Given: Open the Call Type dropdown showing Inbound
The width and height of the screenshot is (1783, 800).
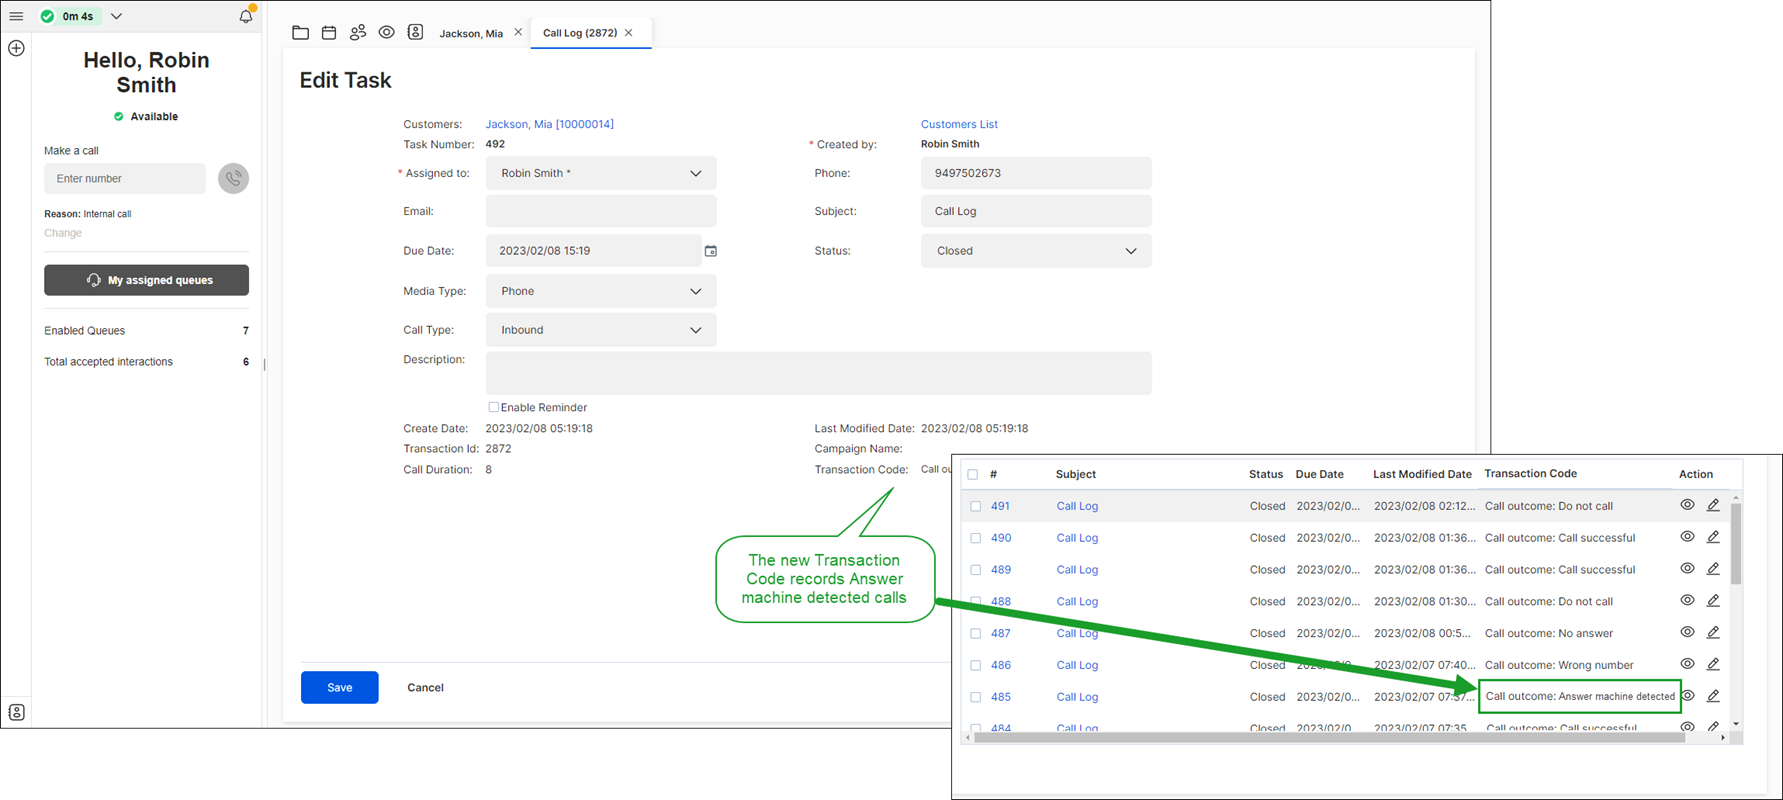Looking at the screenshot, I should [601, 330].
